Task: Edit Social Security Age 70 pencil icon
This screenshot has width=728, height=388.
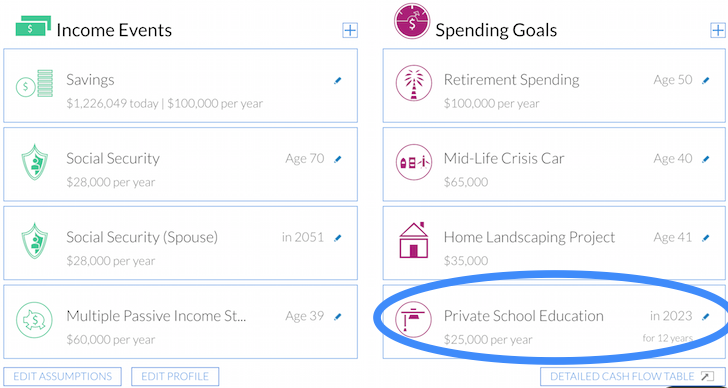Action: 338,159
